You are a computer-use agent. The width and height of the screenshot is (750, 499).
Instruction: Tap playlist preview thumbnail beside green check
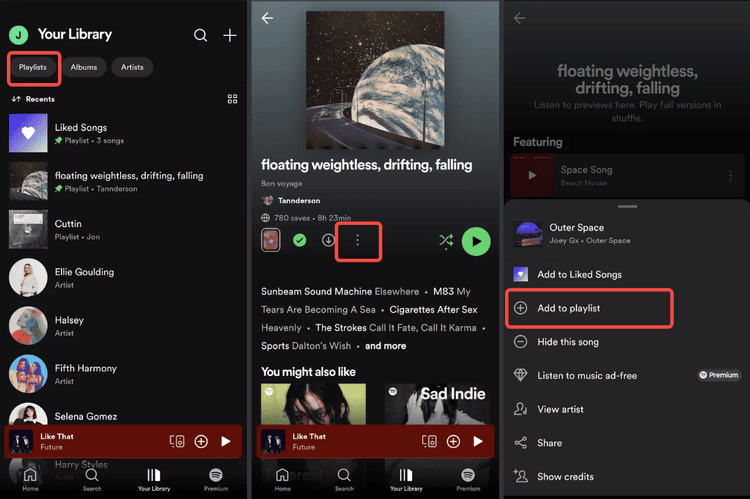click(x=271, y=240)
